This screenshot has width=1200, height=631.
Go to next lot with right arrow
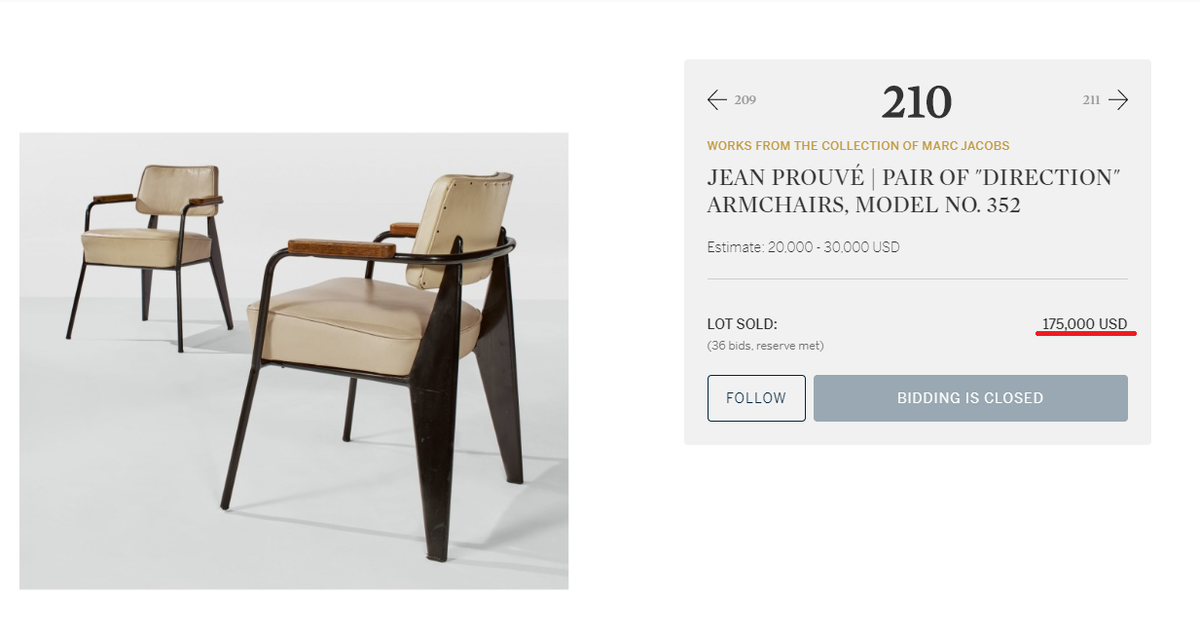click(1118, 99)
